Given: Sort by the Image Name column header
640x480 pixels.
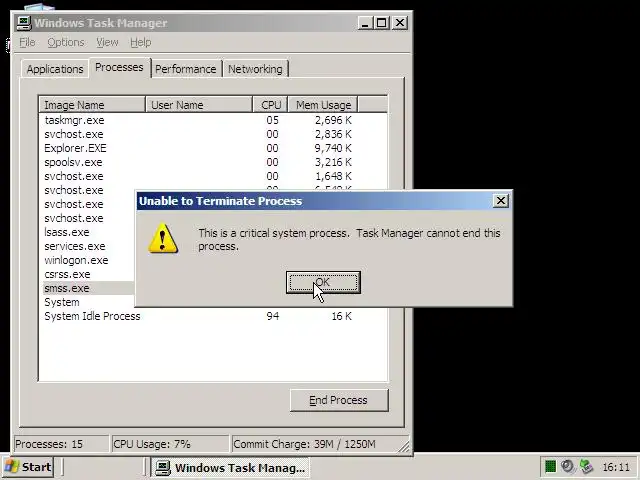Looking at the screenshot, I should pyautogui.click(x=92, y=105).
